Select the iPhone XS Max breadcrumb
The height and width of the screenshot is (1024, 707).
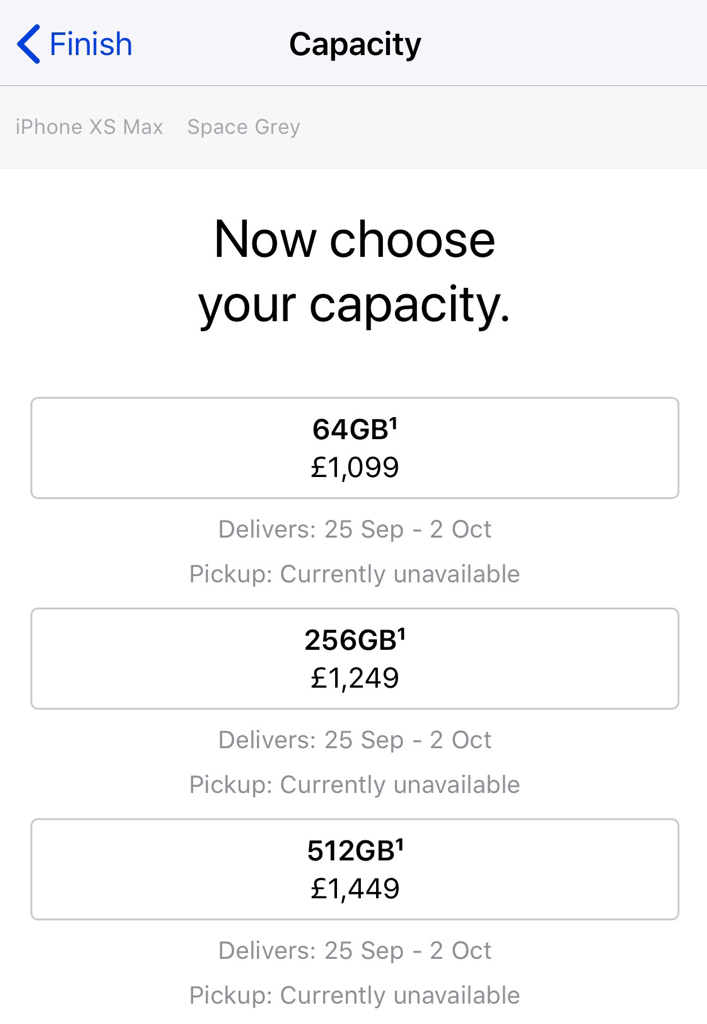89,127
